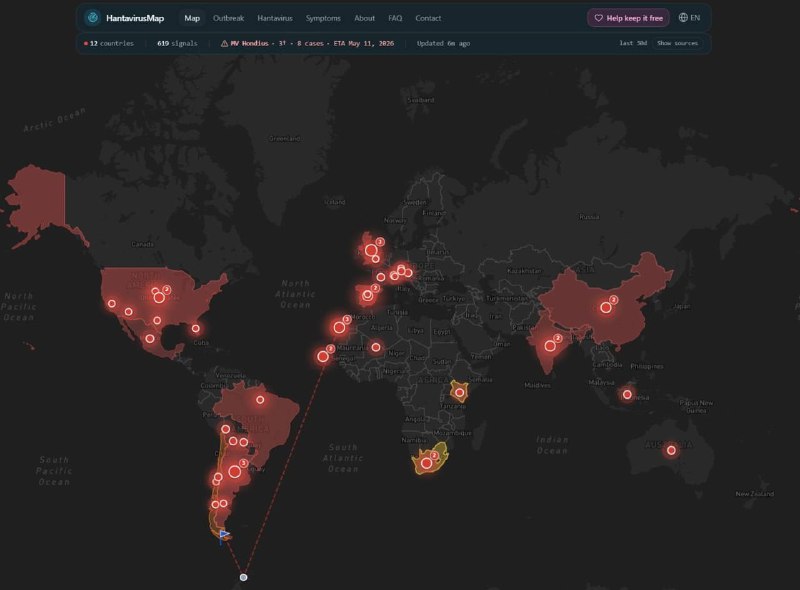The width and height of the screenshot is (800, 590).
Task: Open the Outbreak tab
Action: click(x=228, y=18)
